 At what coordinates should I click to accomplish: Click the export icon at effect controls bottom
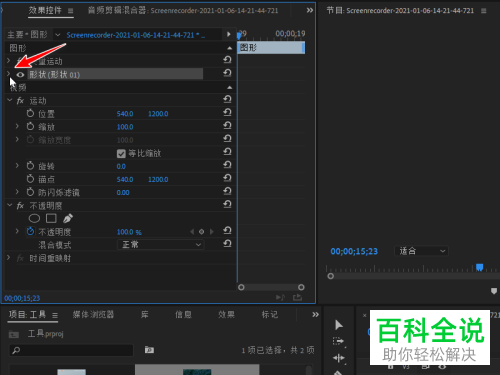[x=297, y=297]
